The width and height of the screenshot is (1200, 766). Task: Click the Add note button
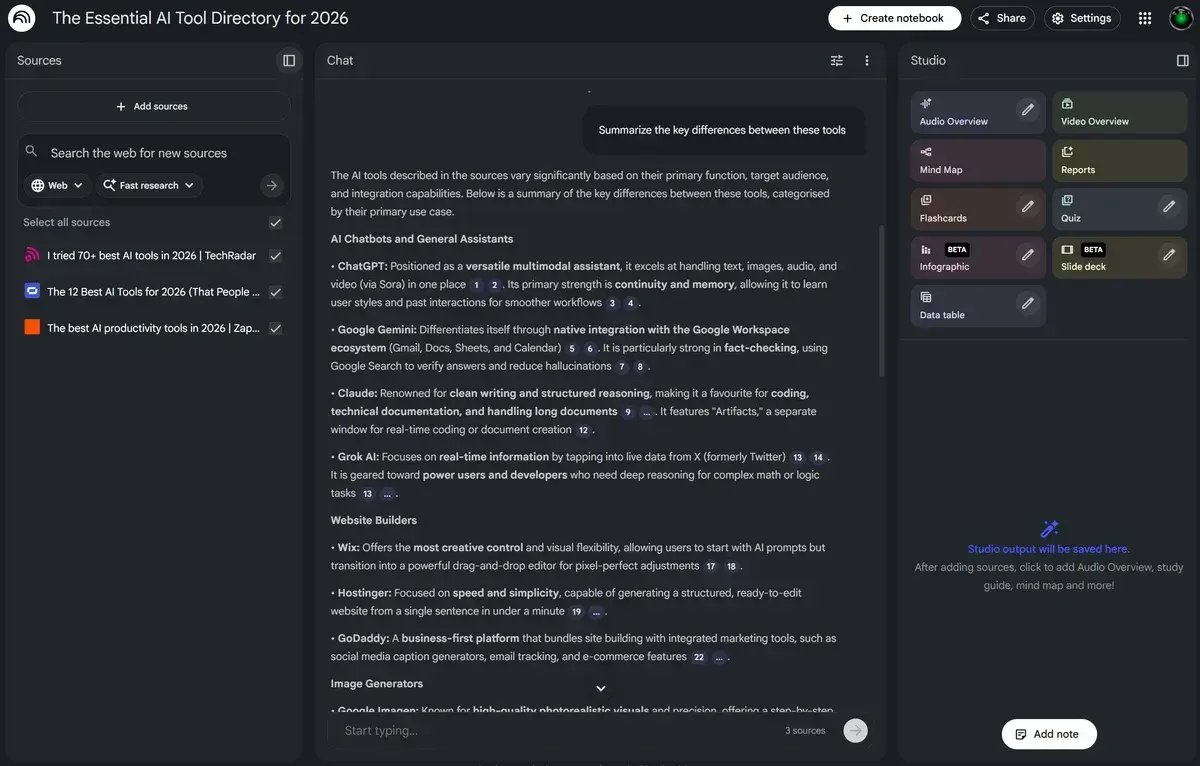[x=1048, y=733]
